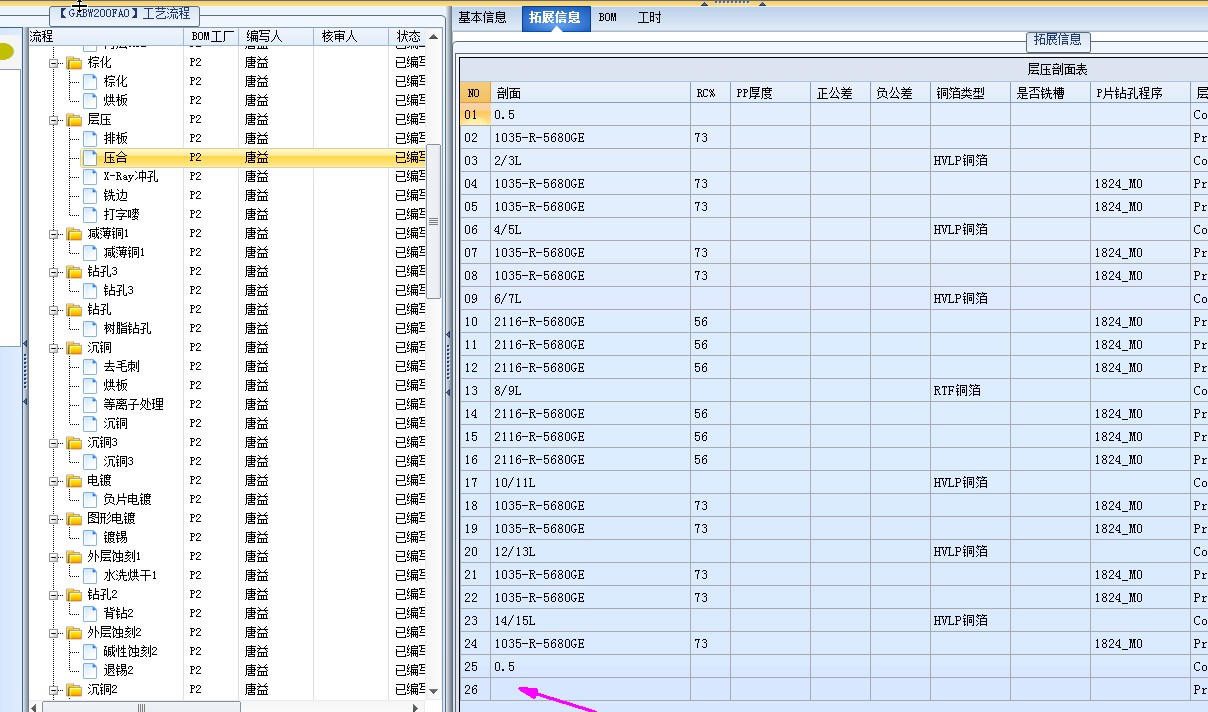The image size is (1208, 712).
Task: Collapse the 图形电镀 folder node
Action: click(x=56, y=518)
